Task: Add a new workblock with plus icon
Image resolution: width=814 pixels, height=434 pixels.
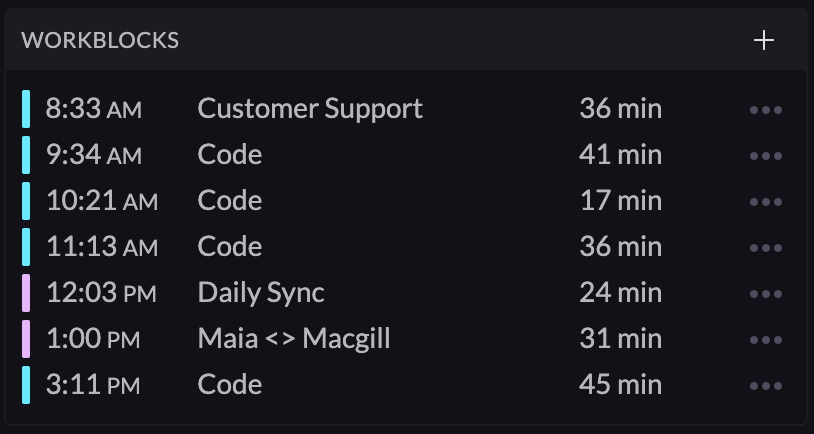Action: tap(764, 40)
